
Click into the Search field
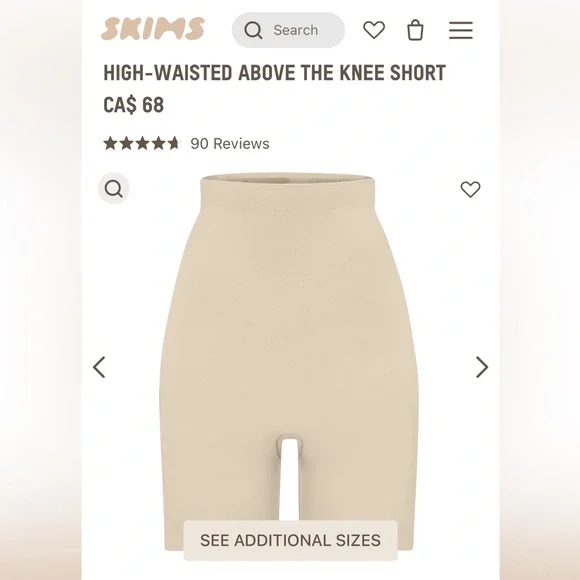(288, 30)
